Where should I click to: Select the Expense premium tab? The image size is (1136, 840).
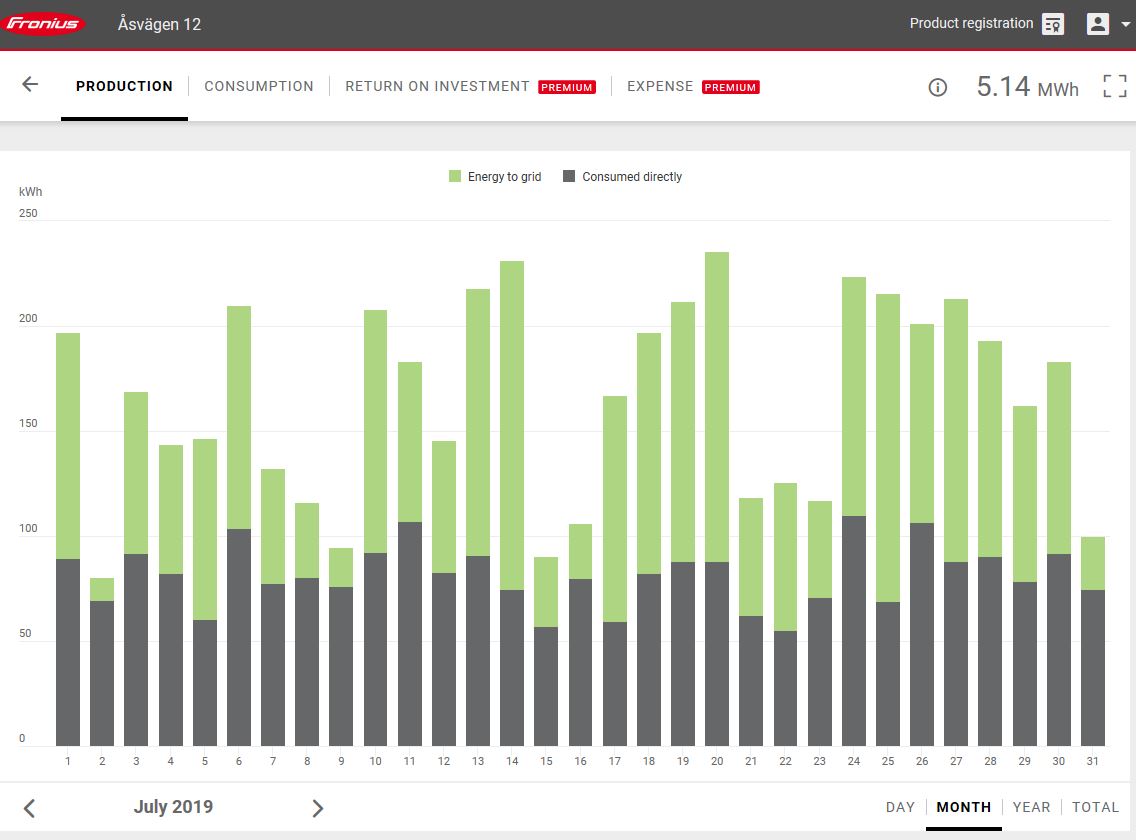[x=660, y=87]
